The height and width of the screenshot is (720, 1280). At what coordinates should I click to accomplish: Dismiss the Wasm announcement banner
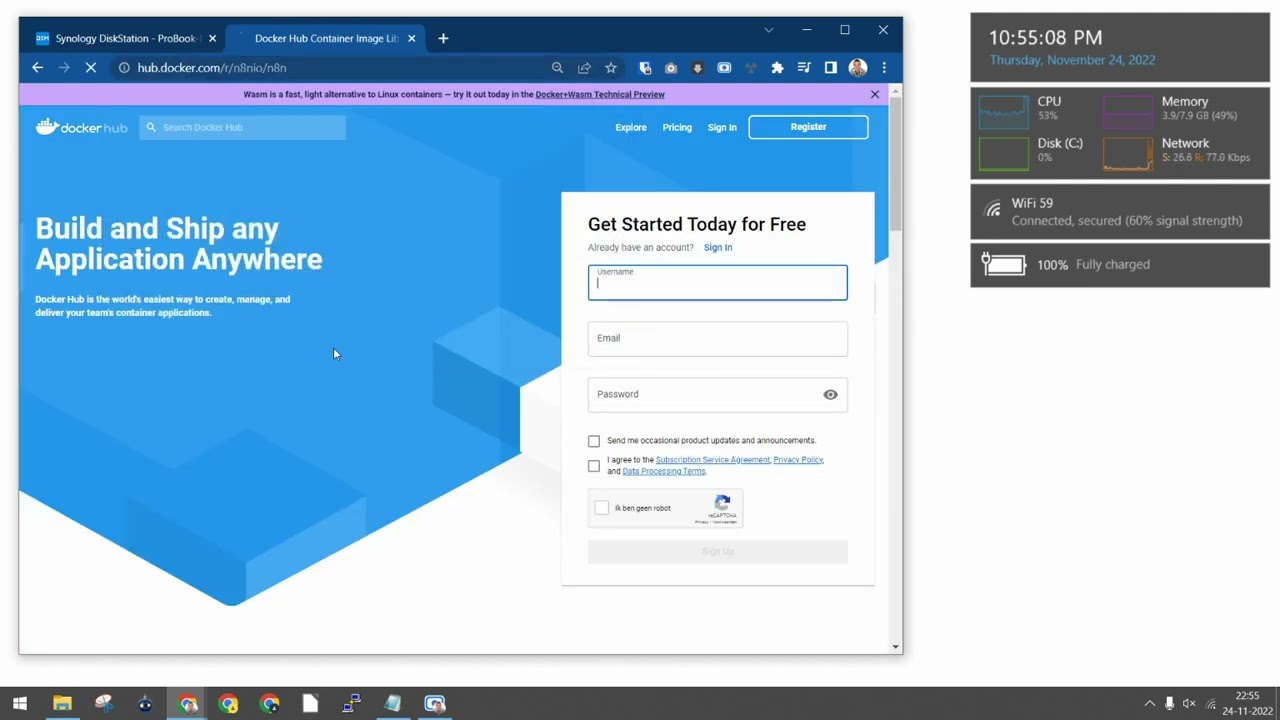tap(875, 94)
